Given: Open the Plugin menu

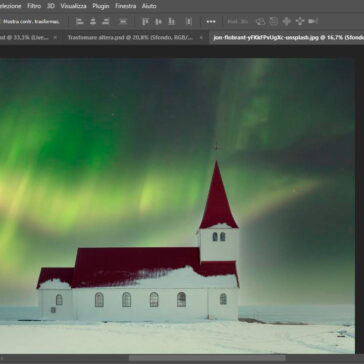Looking at the screenshot, I should [x=101, y=6].
